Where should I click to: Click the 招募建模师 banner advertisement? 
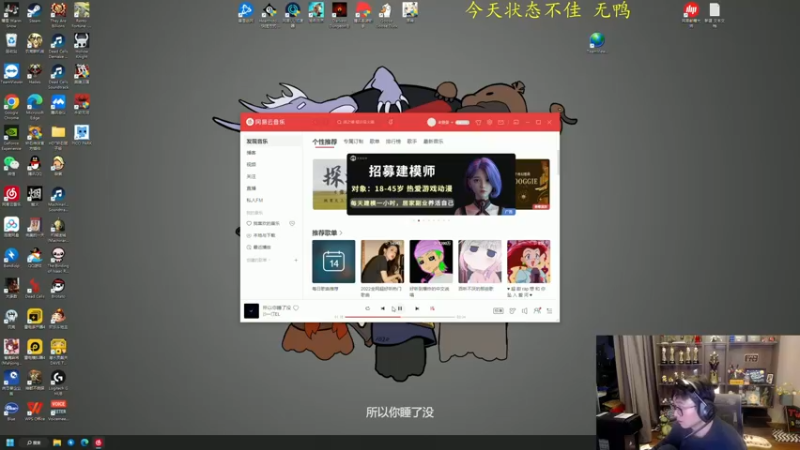pyautogui.click(x=431, y=184)
